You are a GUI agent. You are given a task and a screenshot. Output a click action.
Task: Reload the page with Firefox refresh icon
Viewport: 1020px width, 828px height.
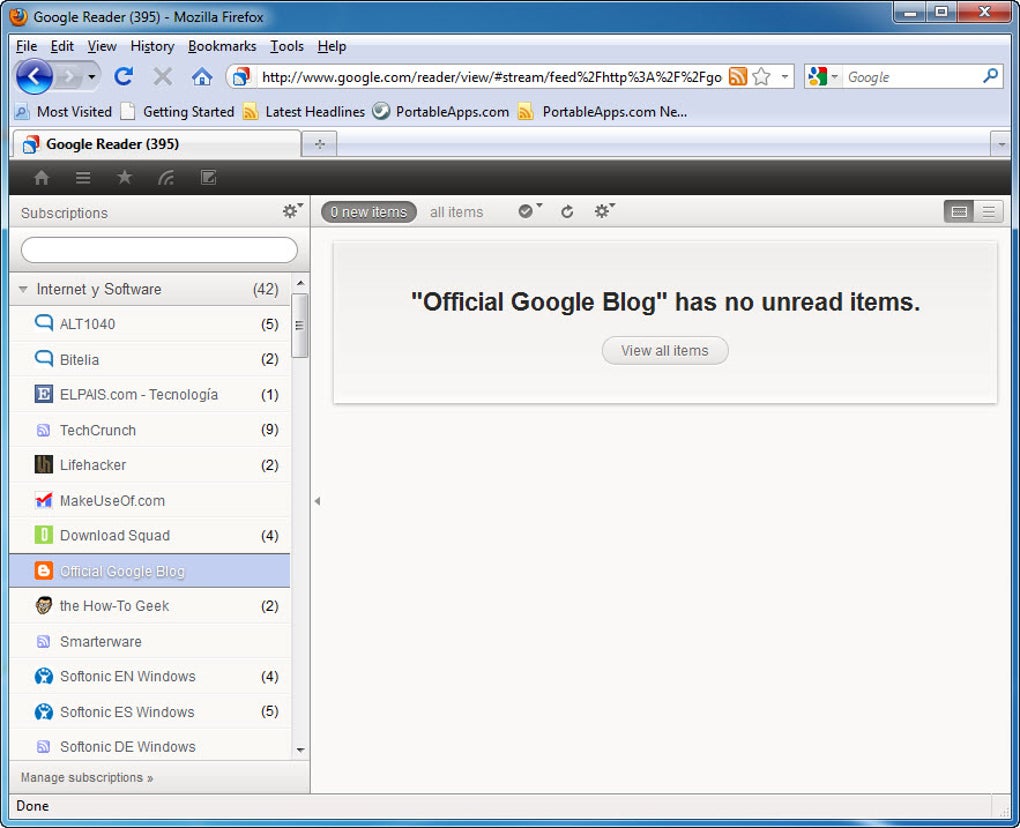[x=124, y=77]
